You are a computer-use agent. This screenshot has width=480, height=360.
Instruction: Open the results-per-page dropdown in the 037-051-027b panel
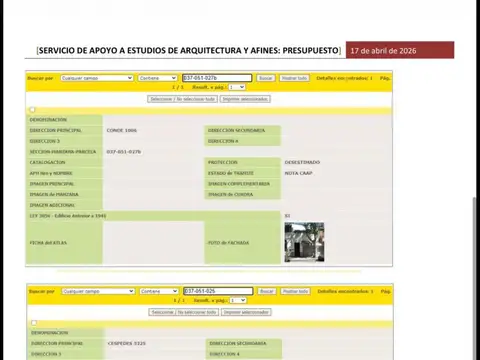[237, 87]
